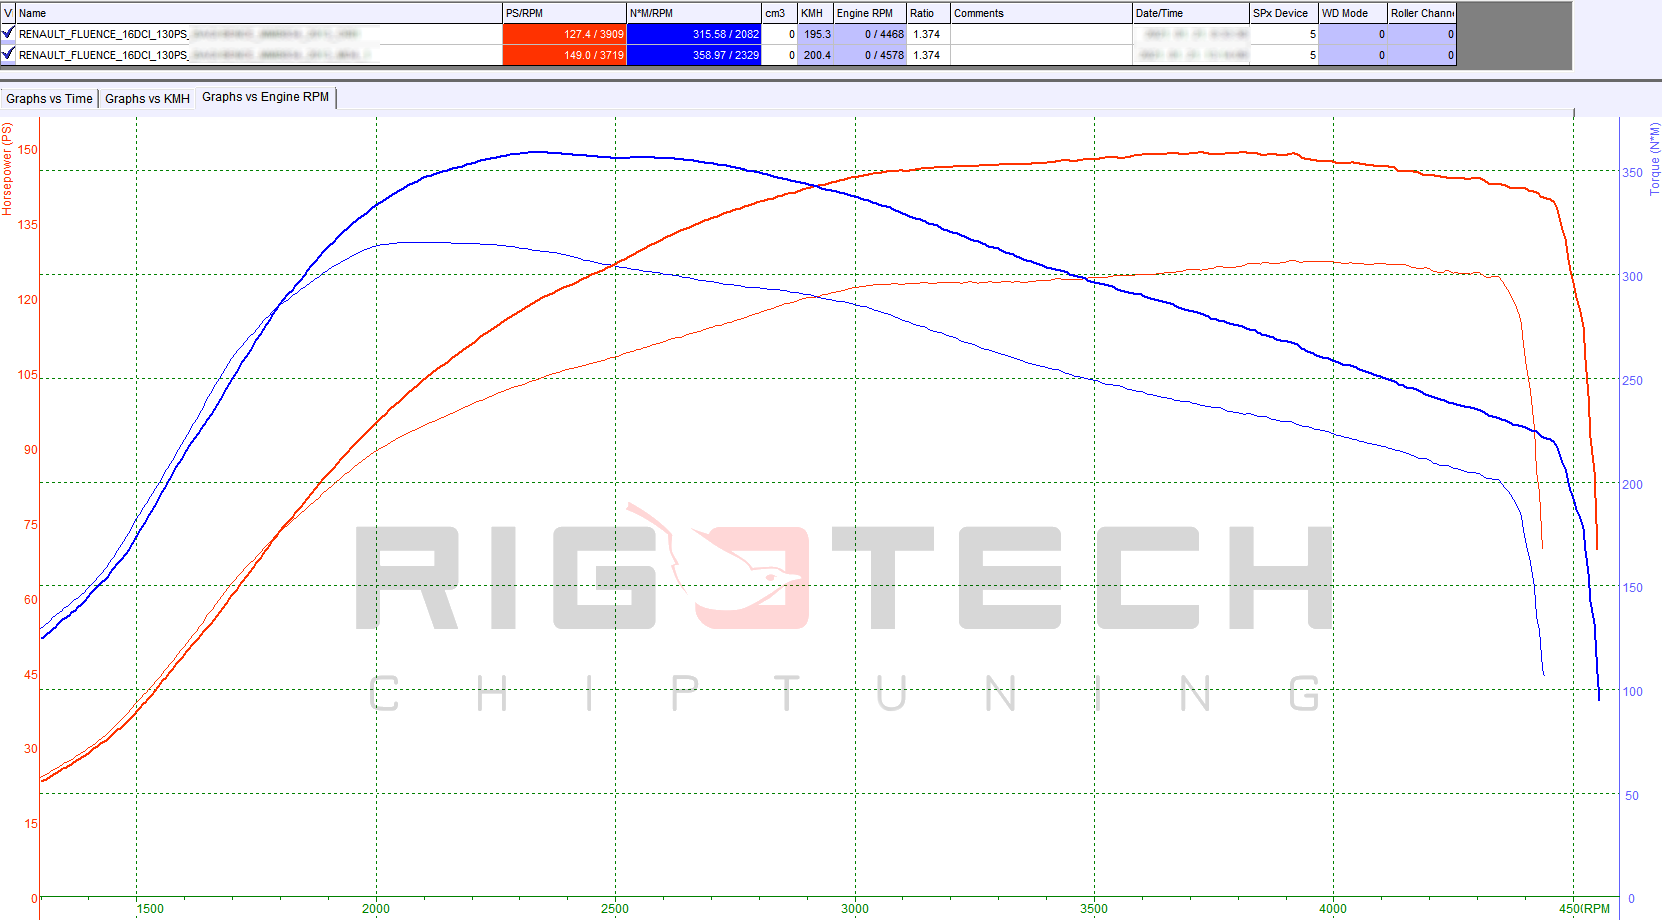
Task: Click the Horsepower (PS) axis label
Action: pos(7,169)
